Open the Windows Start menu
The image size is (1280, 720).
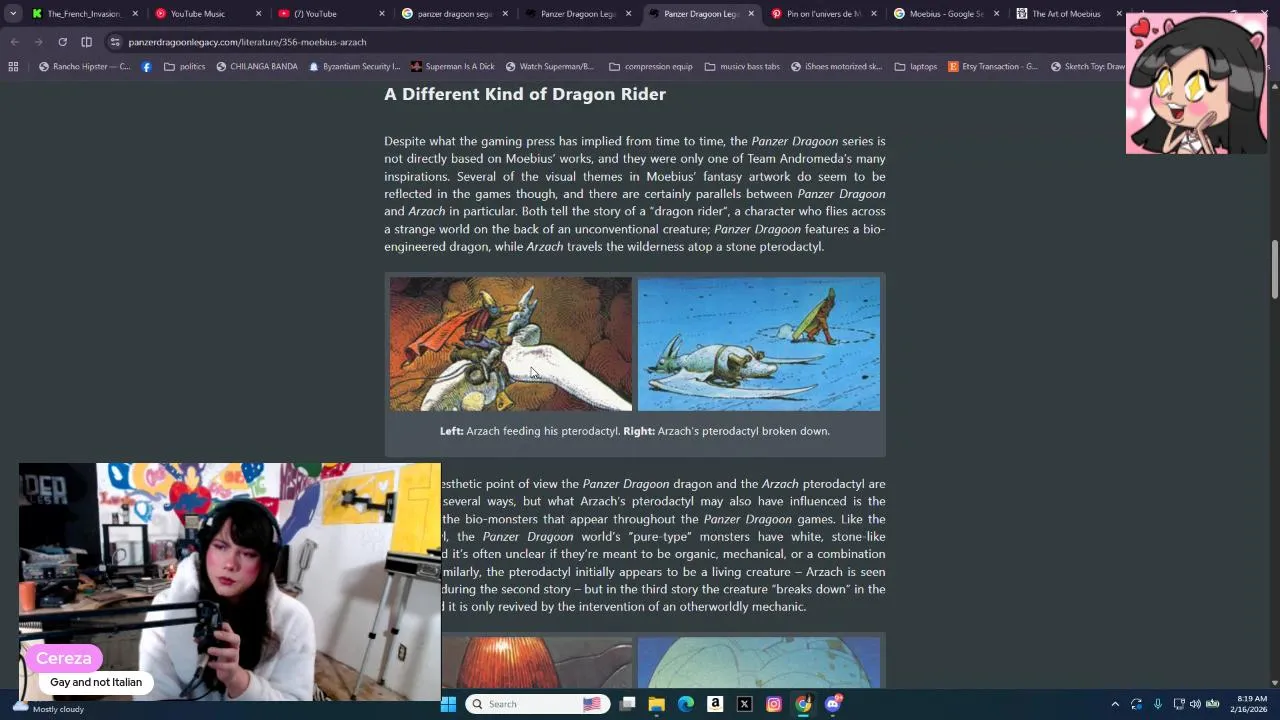pos(448,704)
